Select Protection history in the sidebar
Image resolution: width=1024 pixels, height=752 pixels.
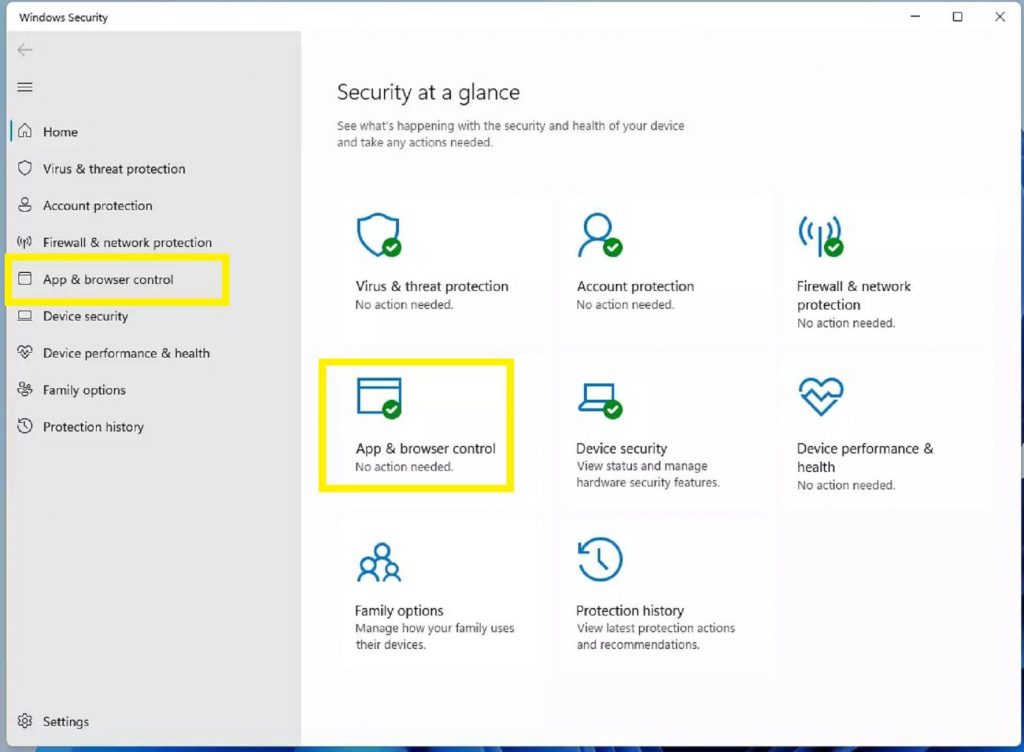click(93, 427)
